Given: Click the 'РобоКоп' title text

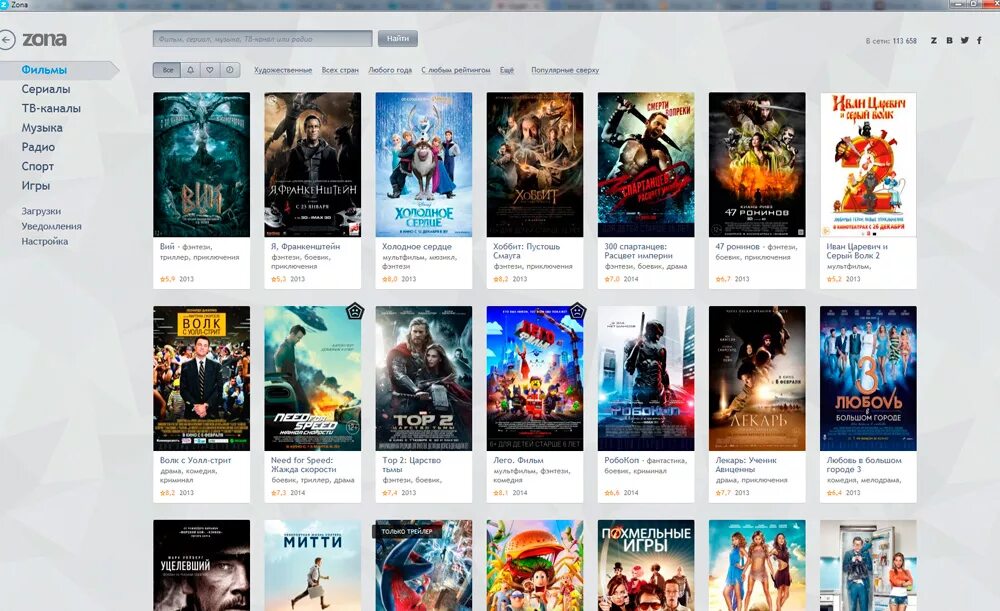Looking at the screenshot, I should coord(621,460).
